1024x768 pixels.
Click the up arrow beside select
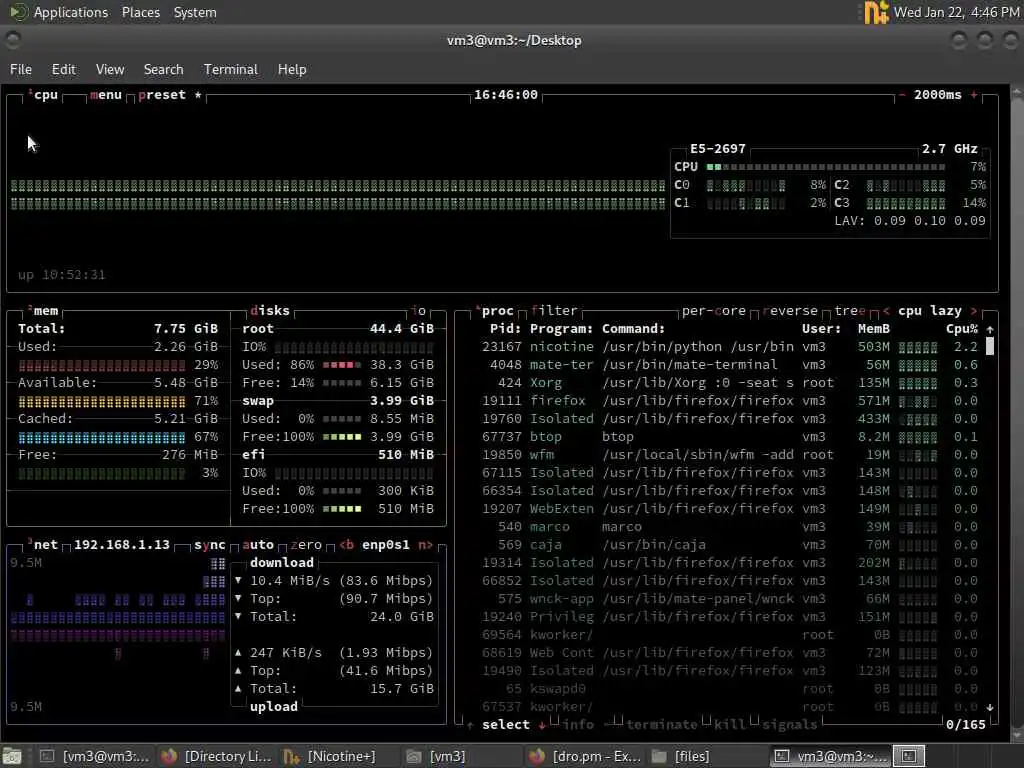470,725
